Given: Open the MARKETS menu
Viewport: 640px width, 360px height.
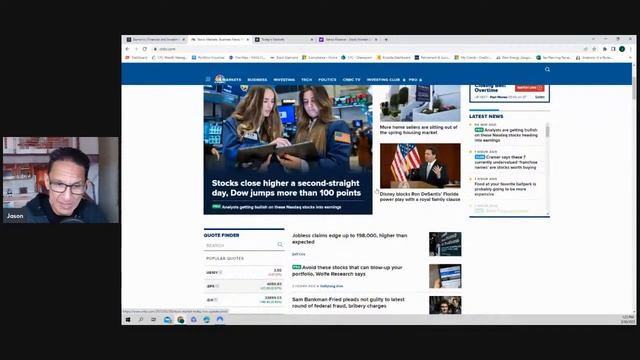Looking at the screenshot, I should [233, 80].
